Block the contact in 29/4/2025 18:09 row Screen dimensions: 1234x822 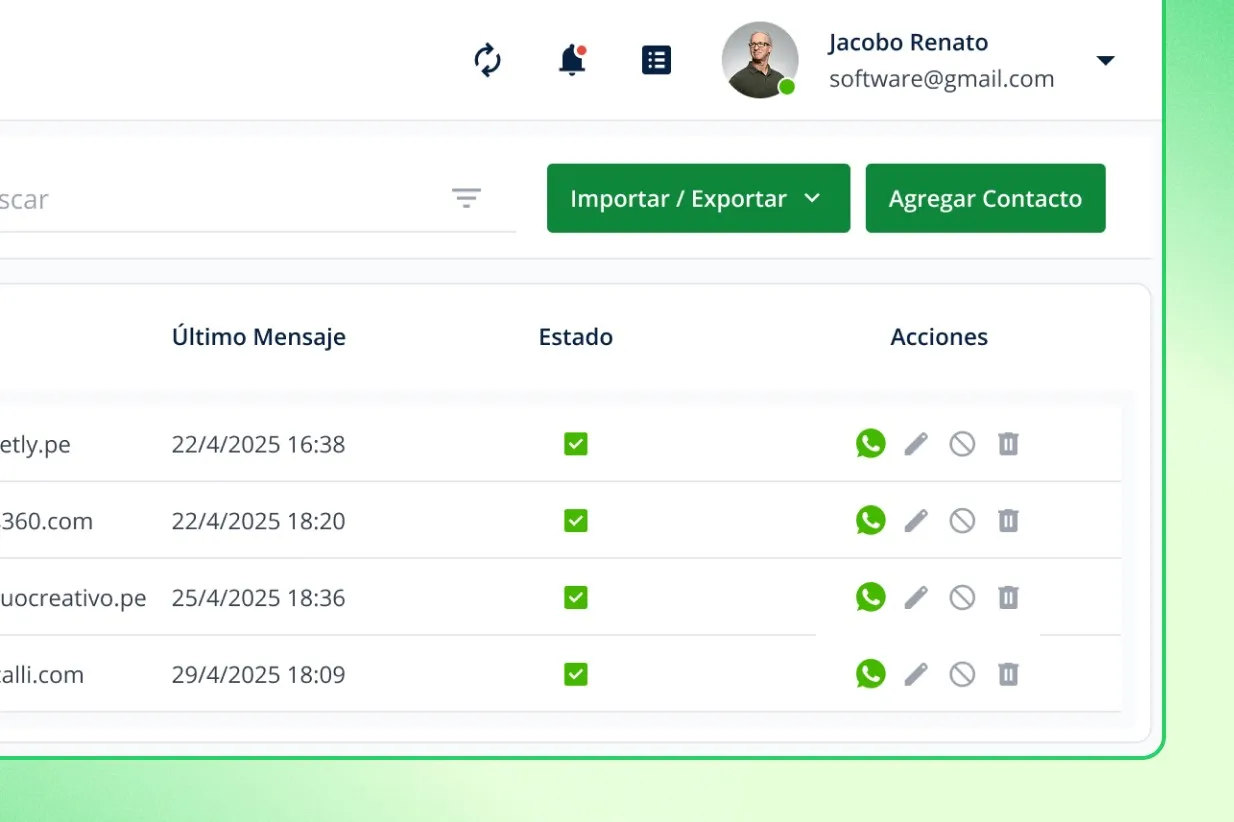click(x=962, y=675)
